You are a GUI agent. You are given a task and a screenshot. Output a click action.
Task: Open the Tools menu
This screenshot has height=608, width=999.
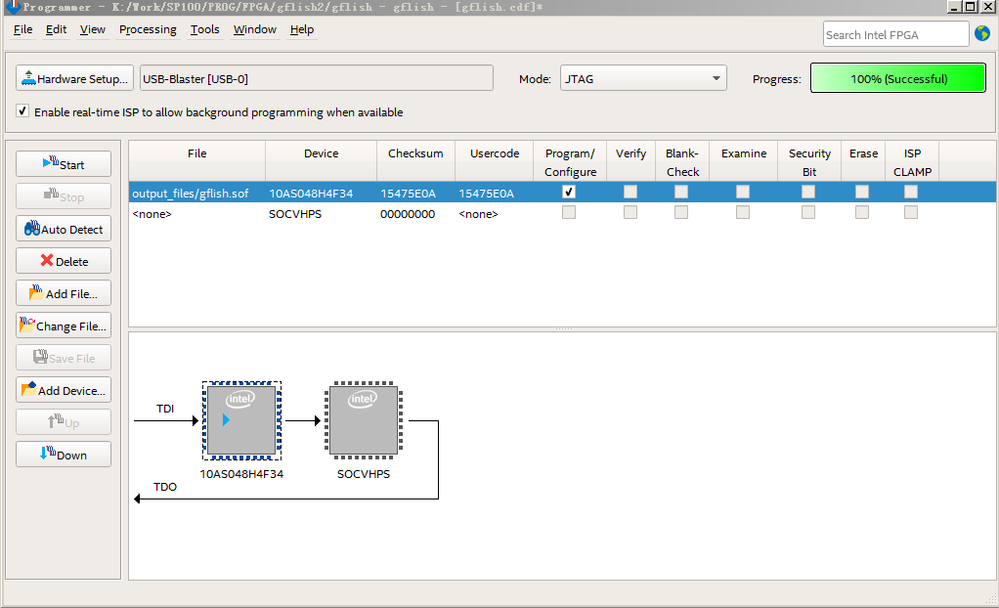205,29
